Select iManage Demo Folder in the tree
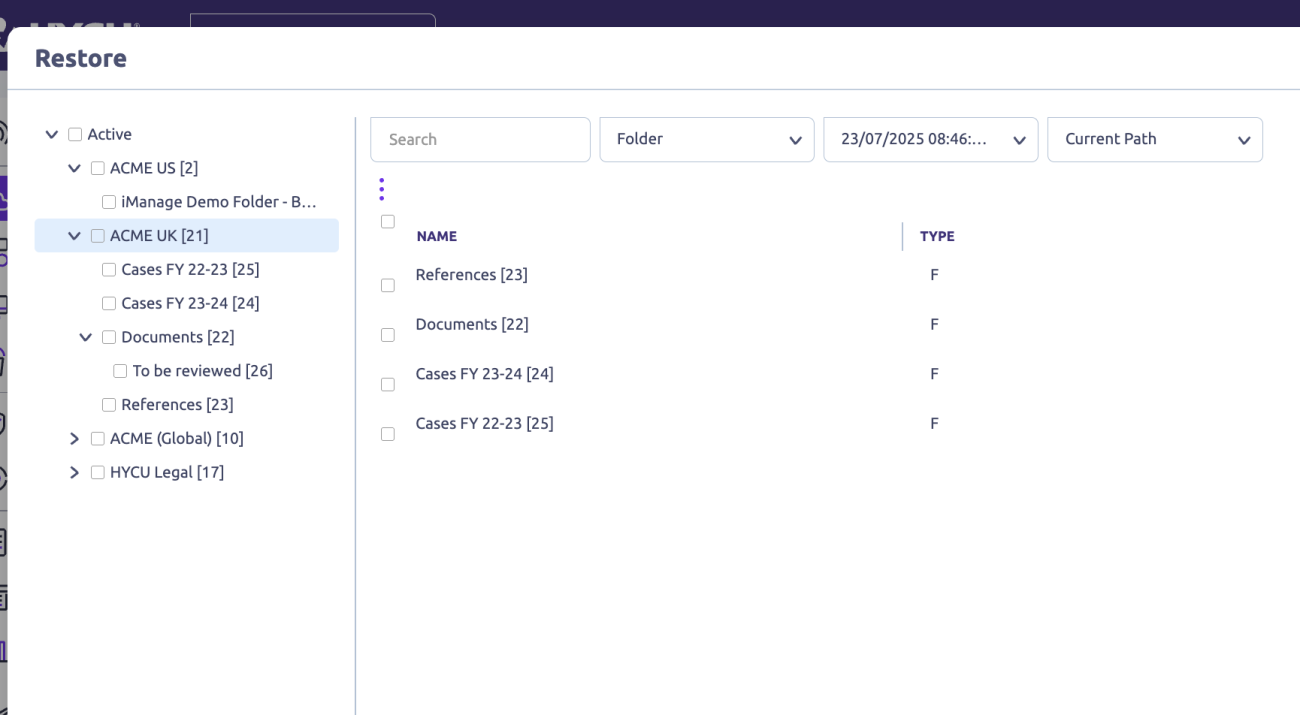 (x=218, y=202)
